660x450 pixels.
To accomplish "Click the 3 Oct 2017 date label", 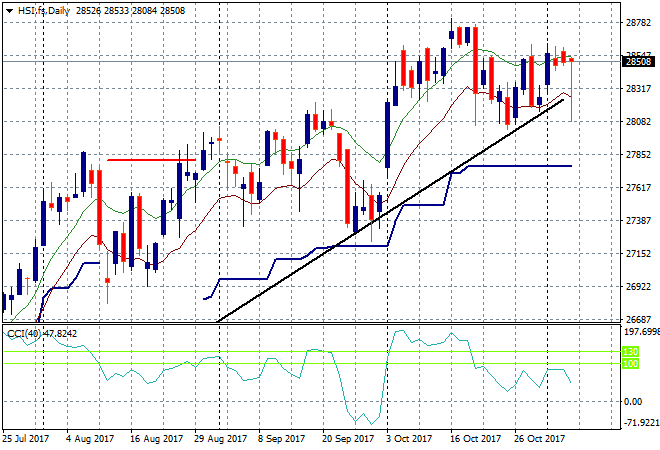I will click(409, 439).
